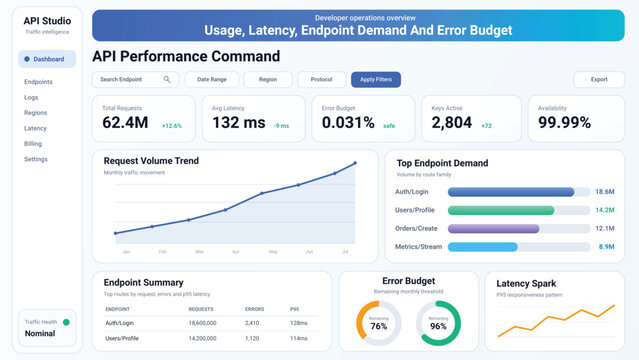
Task: Click the 8.9M value label
Action: point(606,247)
